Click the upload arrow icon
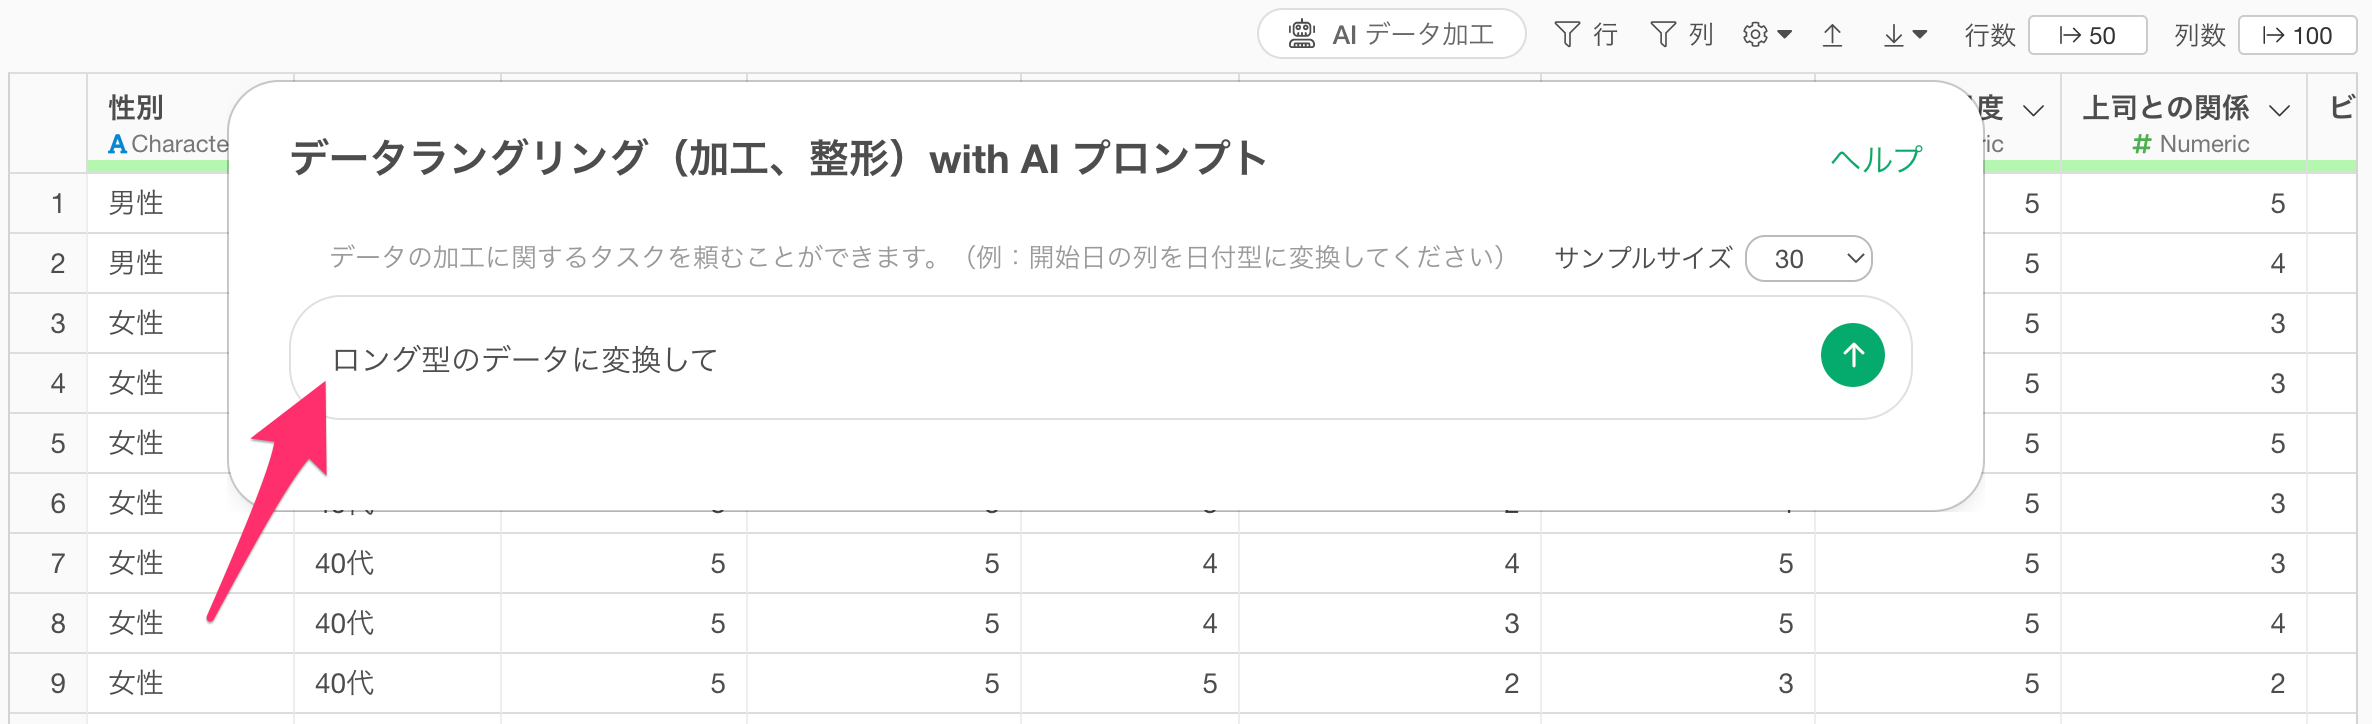This screenshot has height=724, width=2372. point(1832,35)
